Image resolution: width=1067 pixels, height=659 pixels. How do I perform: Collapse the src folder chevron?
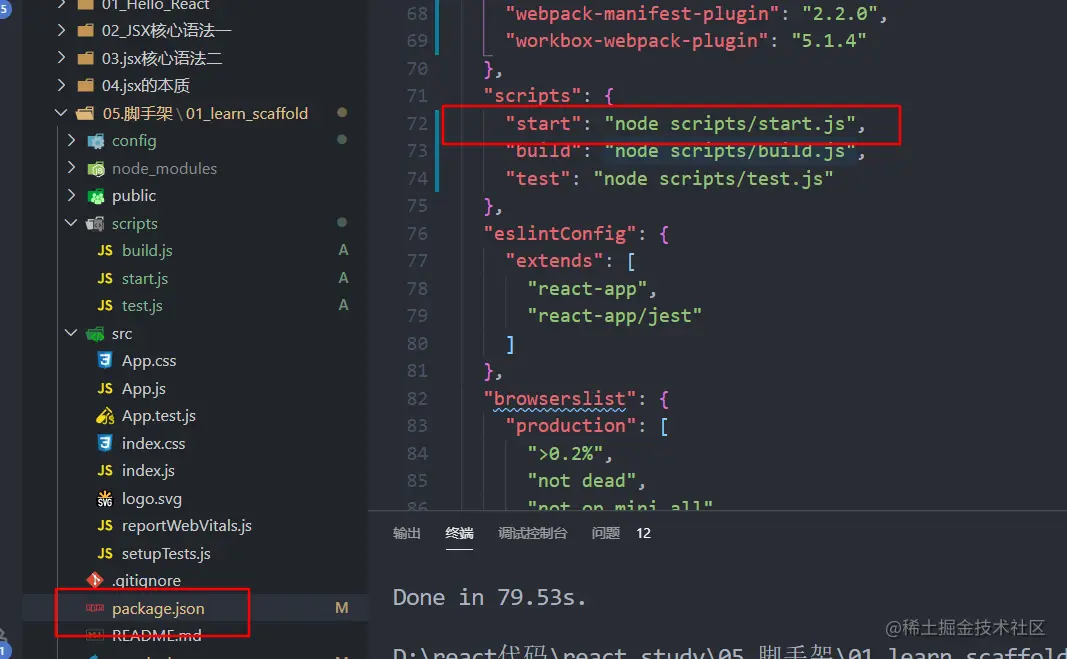pyautogui.click(x=71, y=333)
